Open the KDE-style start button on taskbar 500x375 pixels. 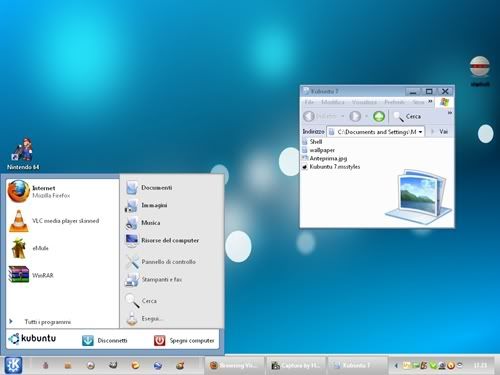point(13,365)
